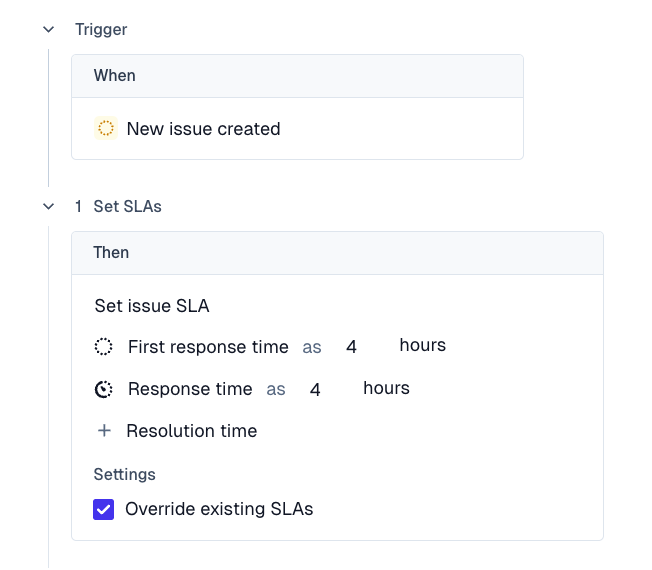Click the Response time label
The image size is (652, 570).
coord(190,389)
